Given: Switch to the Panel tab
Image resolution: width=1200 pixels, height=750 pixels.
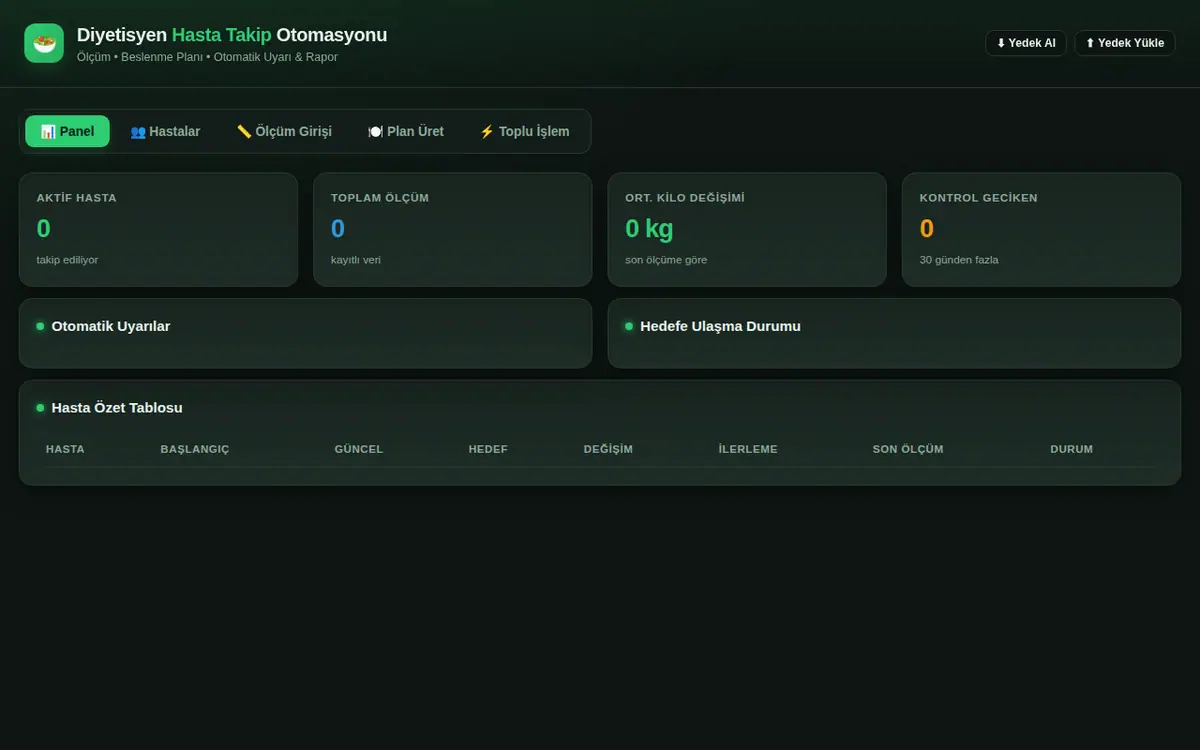Looking at the screenshot, I should (x=67, y=131).
